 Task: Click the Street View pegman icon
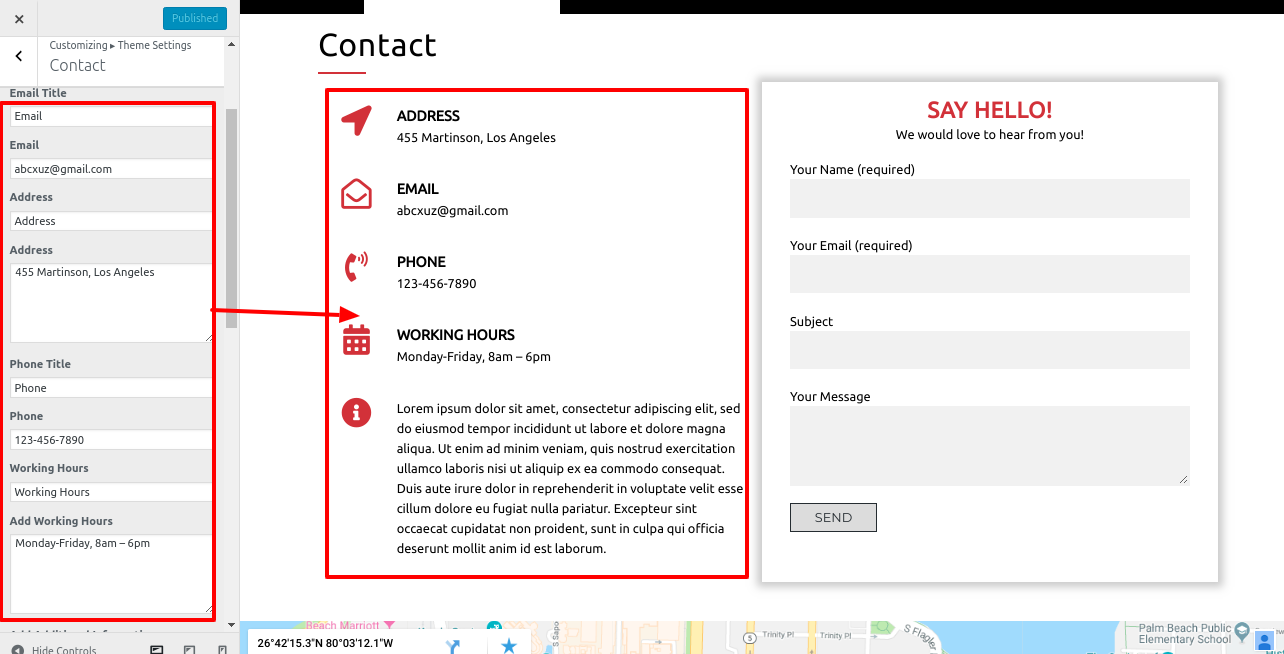coord(1265,640)
